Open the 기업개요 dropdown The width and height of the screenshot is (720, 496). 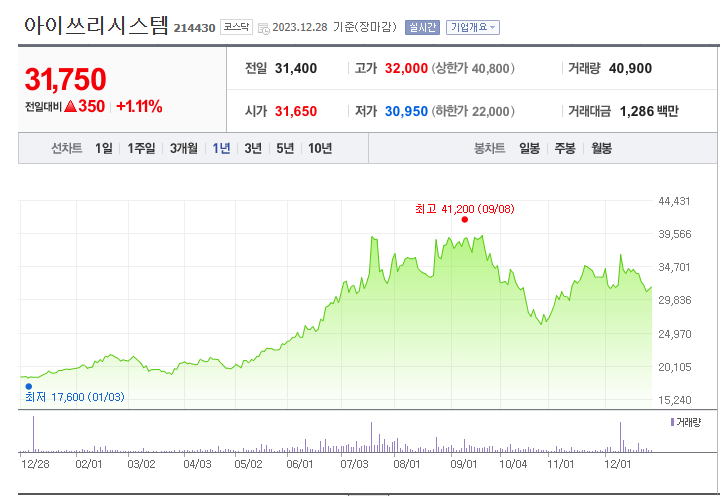click(472, 28)
